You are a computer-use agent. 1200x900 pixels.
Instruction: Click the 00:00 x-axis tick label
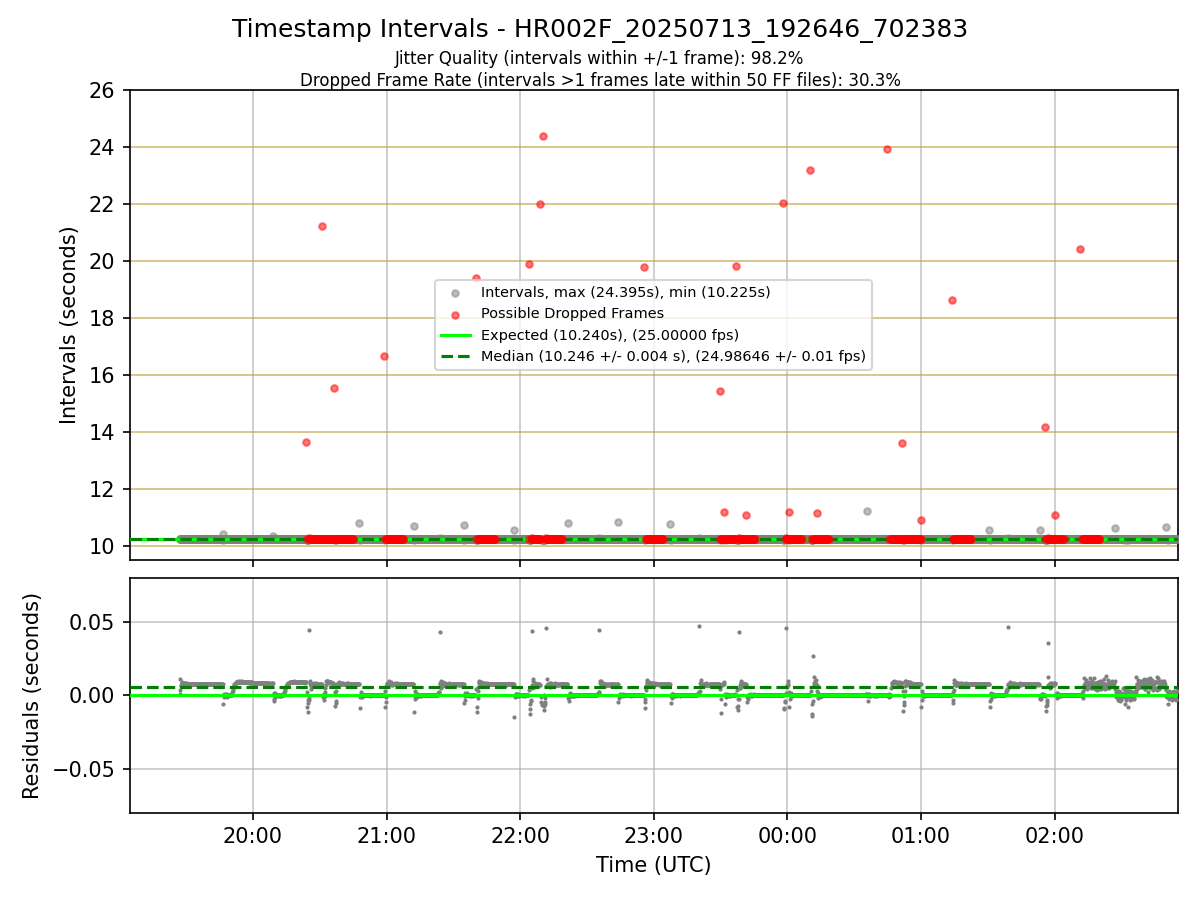(787, 836)
